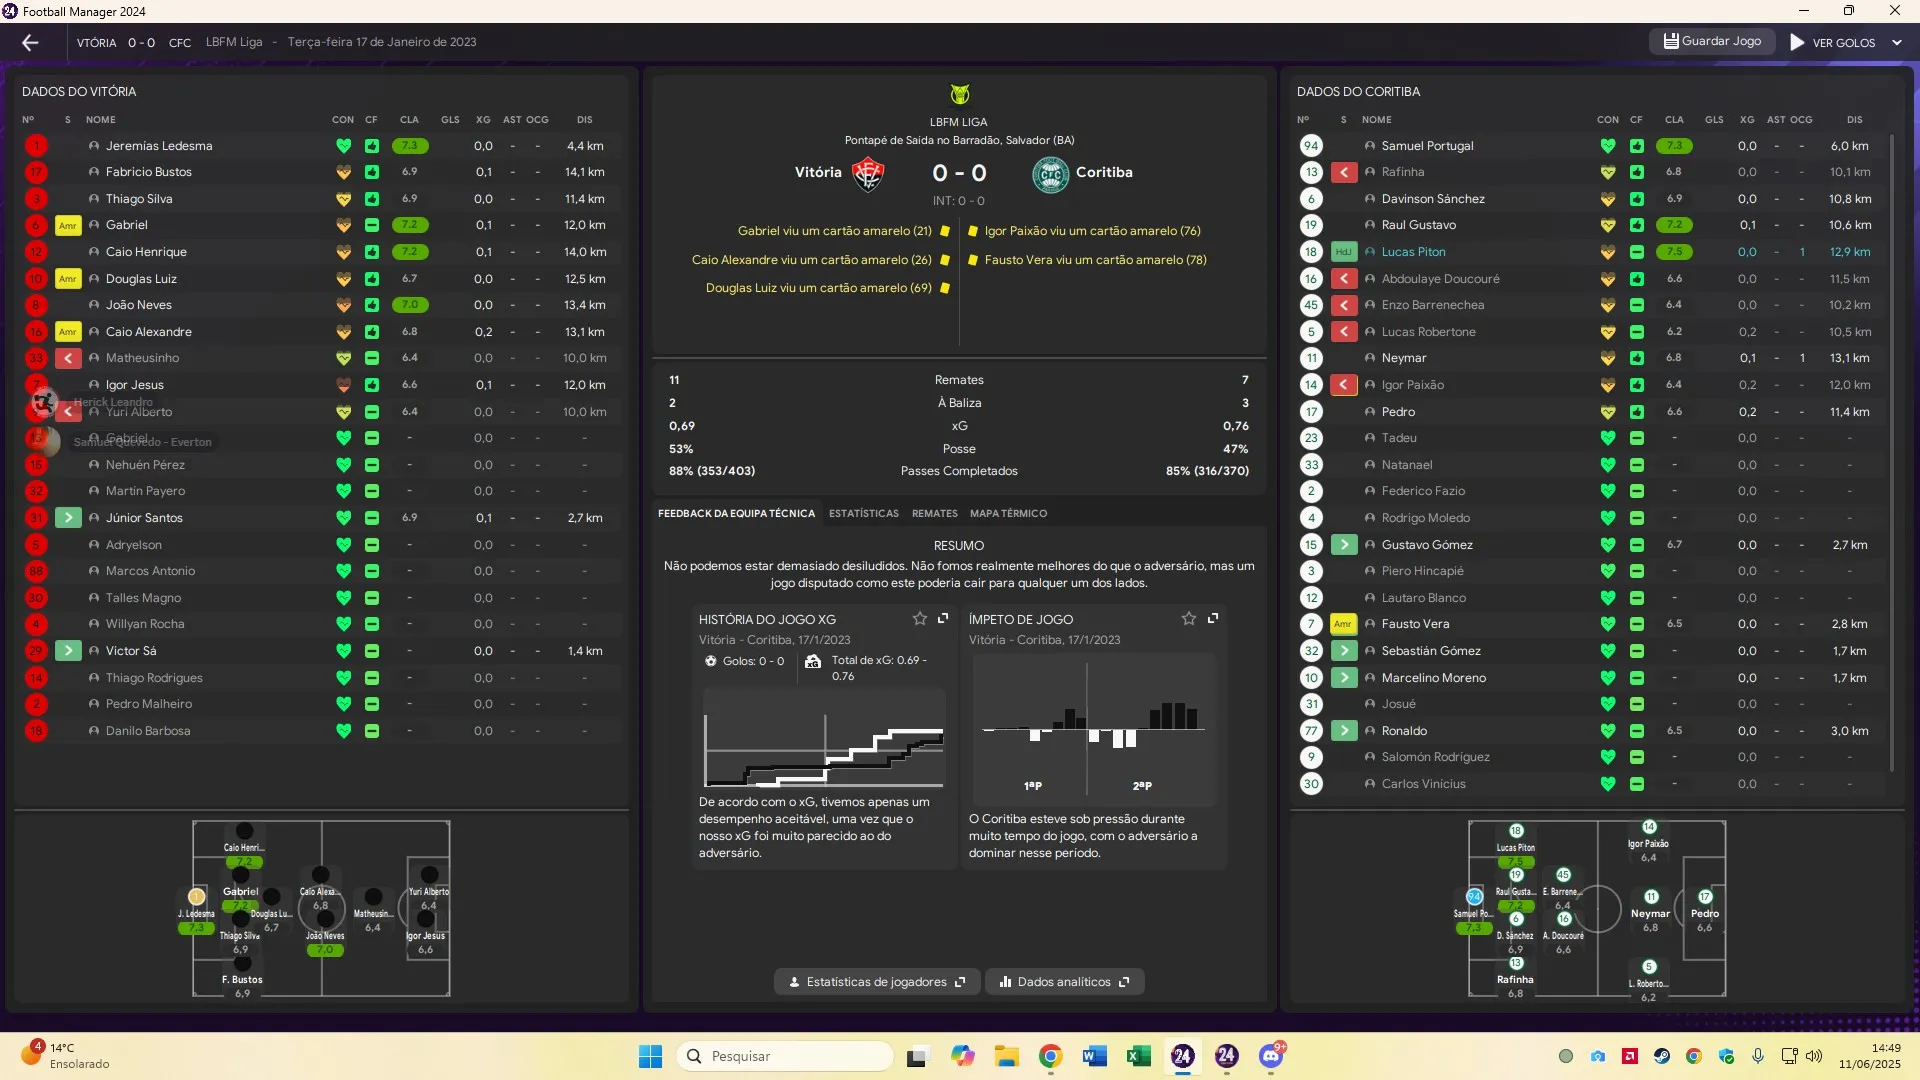
Task: Sort the Vitória table by the CLA column
Action: 409,119
